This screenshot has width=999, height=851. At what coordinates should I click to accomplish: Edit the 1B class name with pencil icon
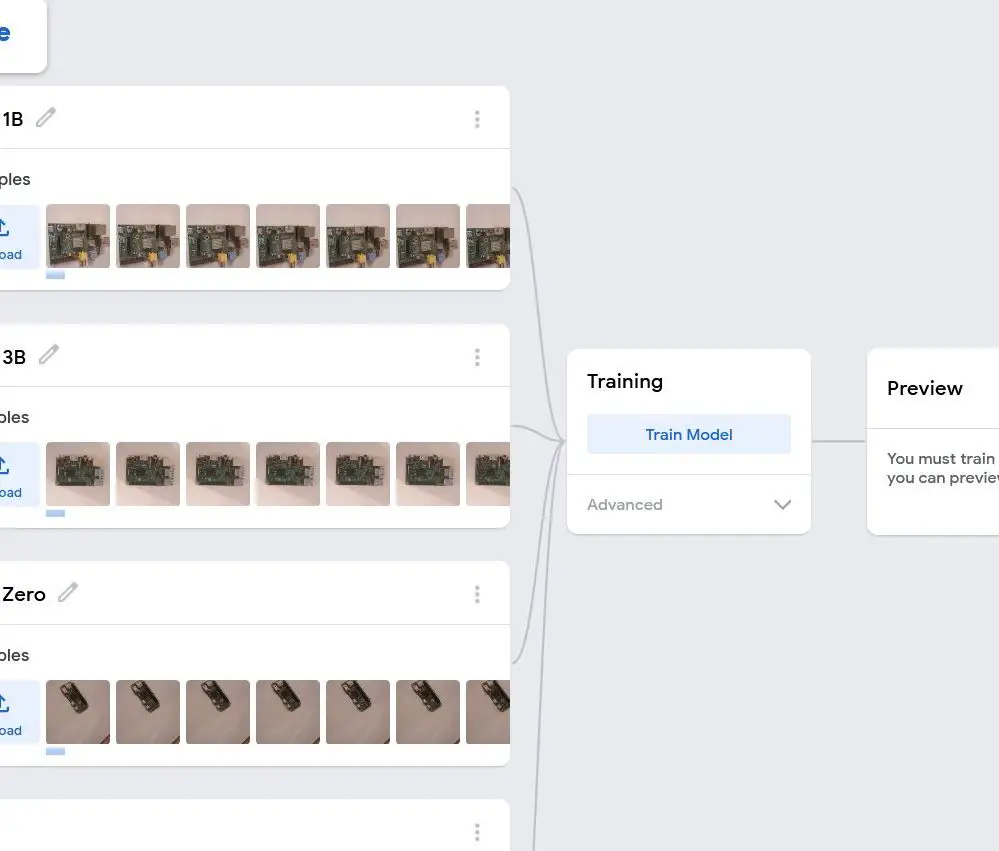coord(45,118)
